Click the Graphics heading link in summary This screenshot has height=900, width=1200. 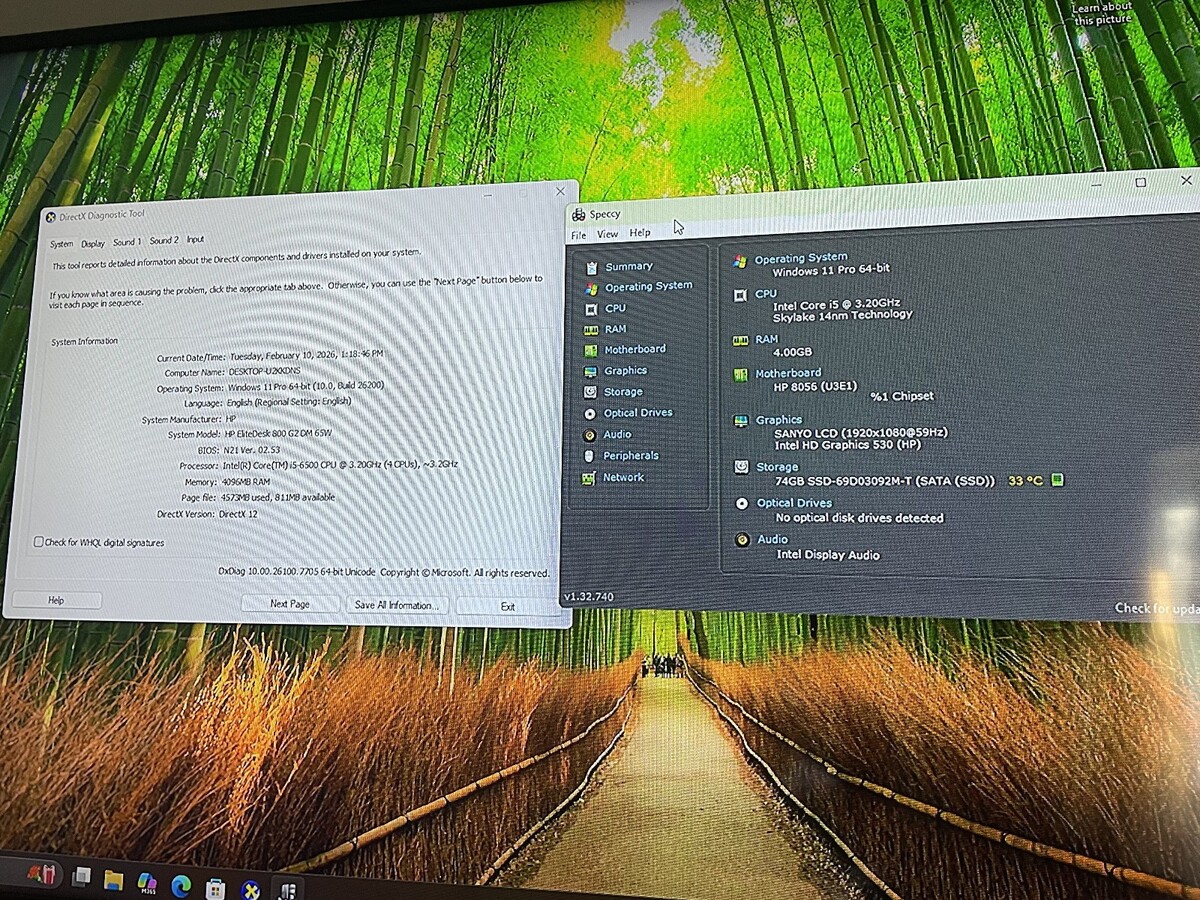(778, 420)
